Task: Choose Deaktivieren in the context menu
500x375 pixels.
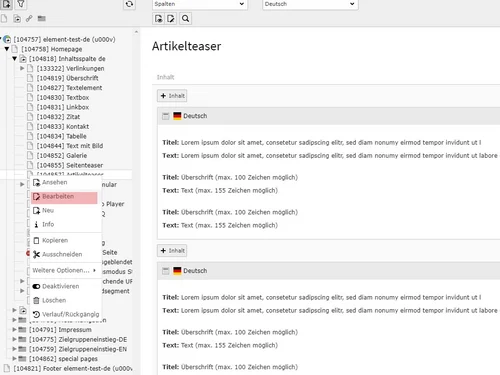Action: pos(66,286)
